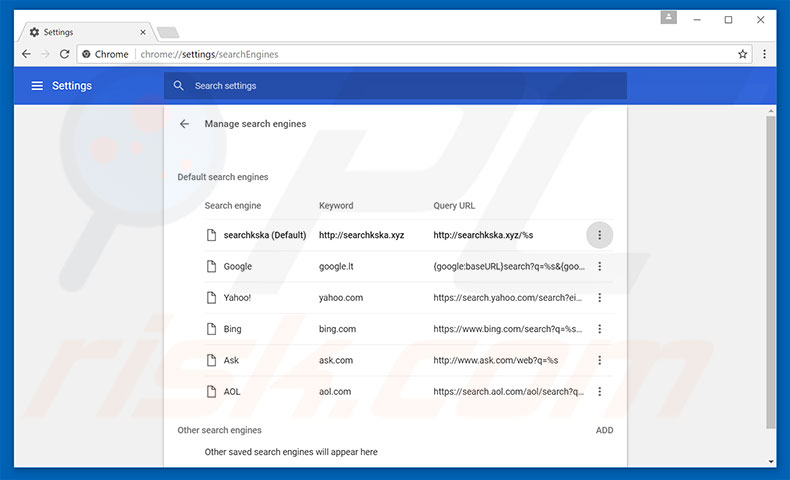This screenshot has height=480, width=790.
Task: Click the page icon beside Google
Action: (212, 266)
